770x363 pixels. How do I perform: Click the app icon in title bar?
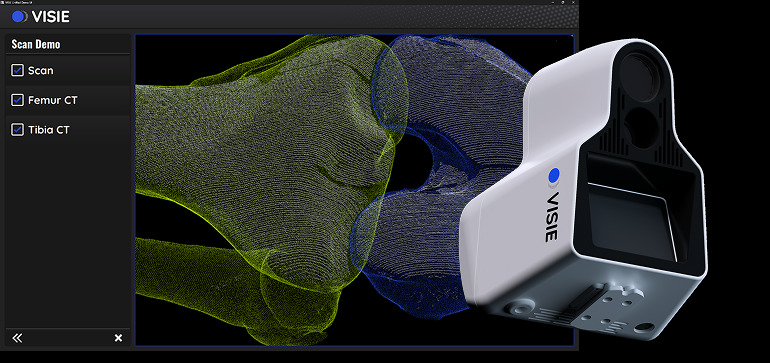pos(3,2)
